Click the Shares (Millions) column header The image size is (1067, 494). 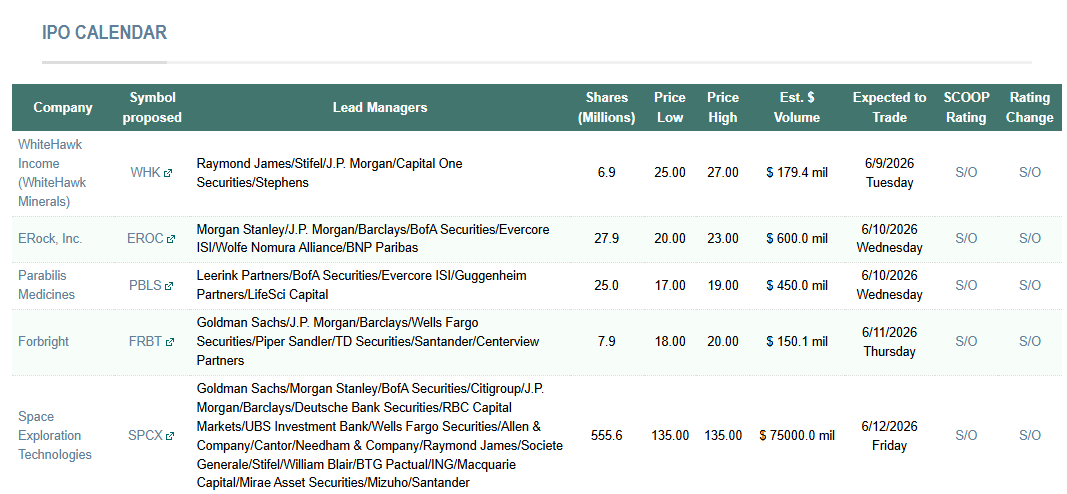pyautogui.click(x=606, y=108)
